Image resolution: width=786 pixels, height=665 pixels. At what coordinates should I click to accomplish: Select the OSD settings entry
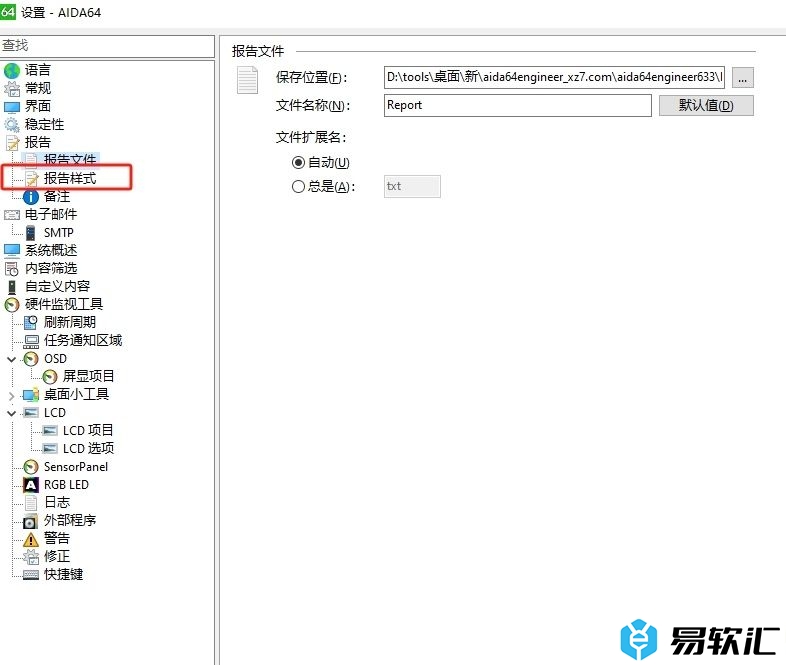[55, 359]
